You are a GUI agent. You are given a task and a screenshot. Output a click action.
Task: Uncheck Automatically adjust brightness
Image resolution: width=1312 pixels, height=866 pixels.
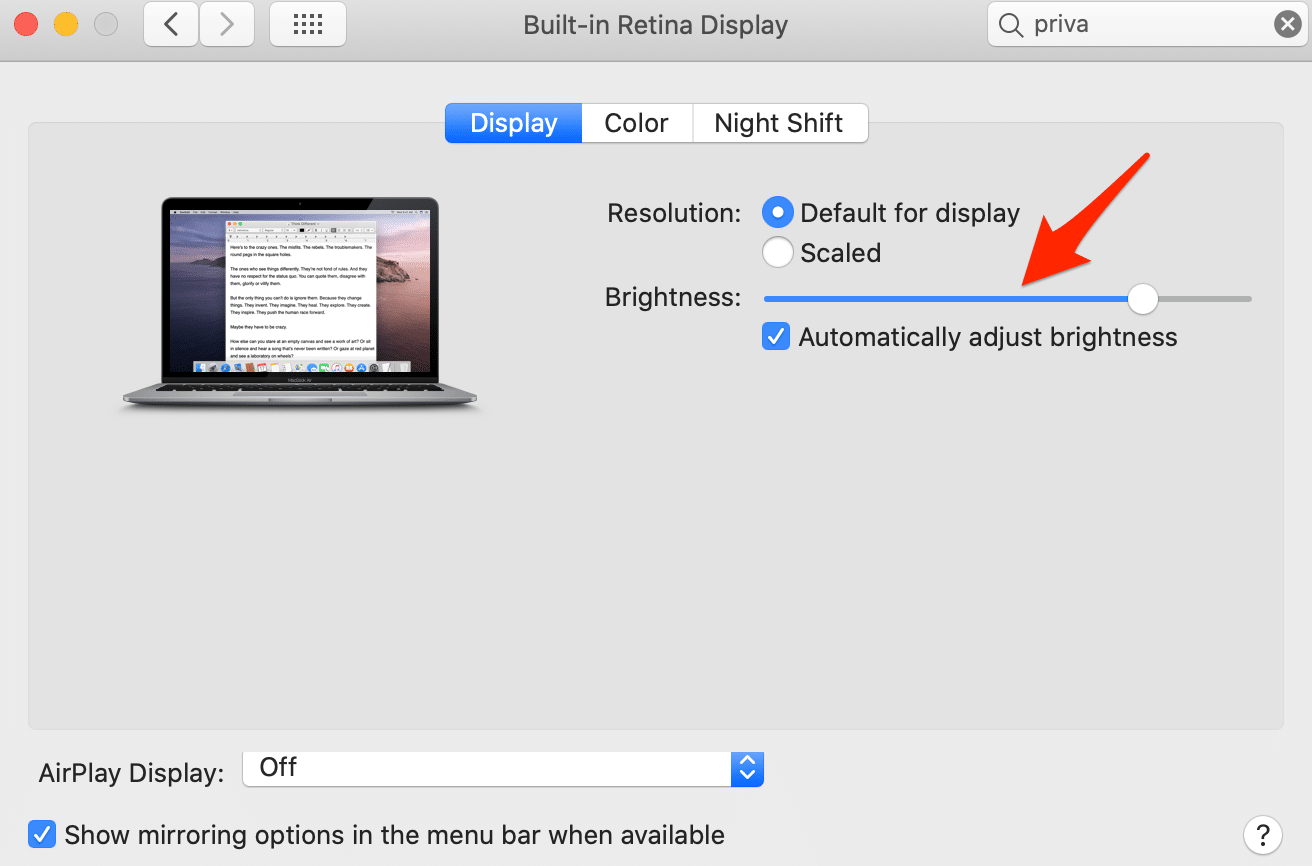(x=776, y=337)
